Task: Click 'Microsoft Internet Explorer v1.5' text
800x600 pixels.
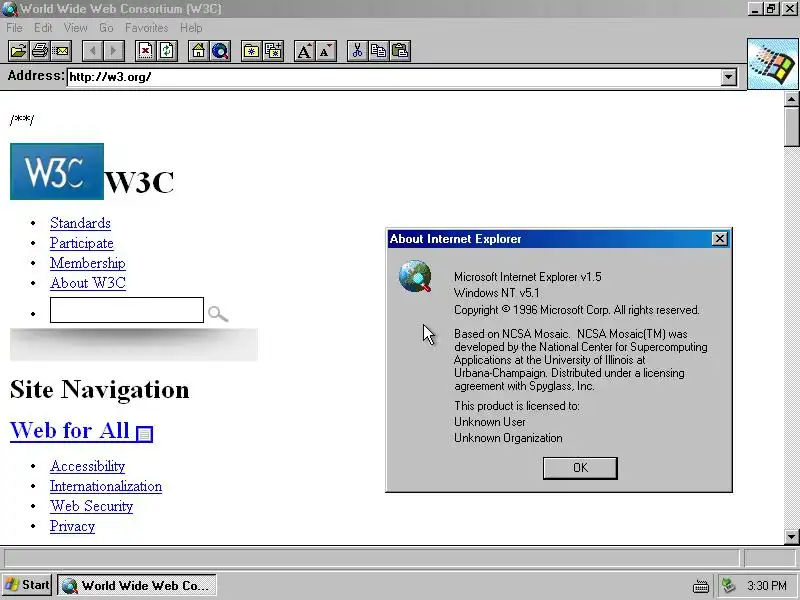Action: pos(528,277)
